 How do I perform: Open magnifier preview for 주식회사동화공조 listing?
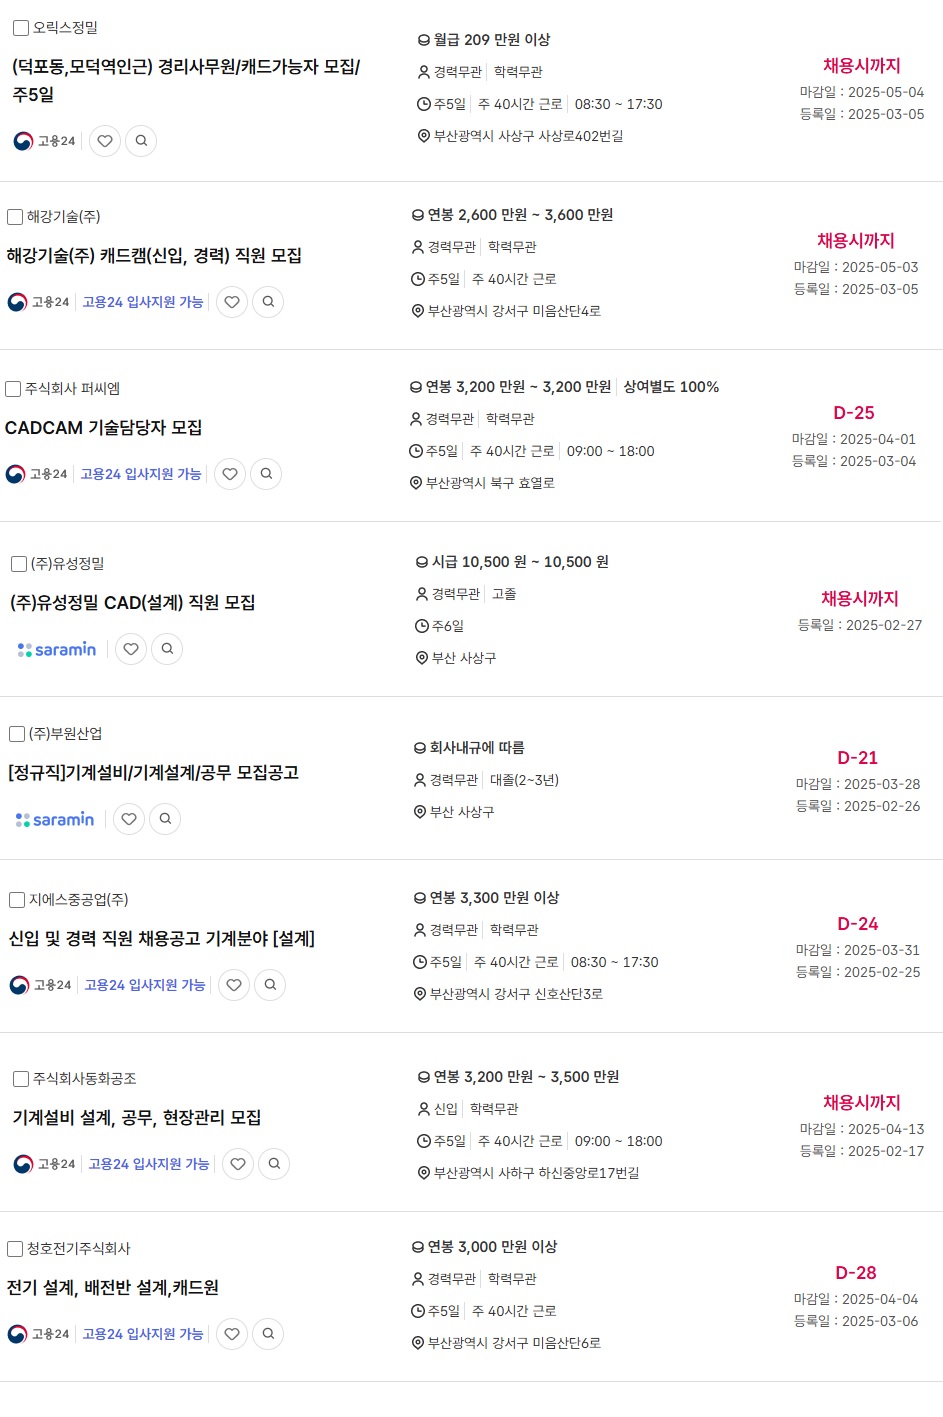(x=274, y=1164)
